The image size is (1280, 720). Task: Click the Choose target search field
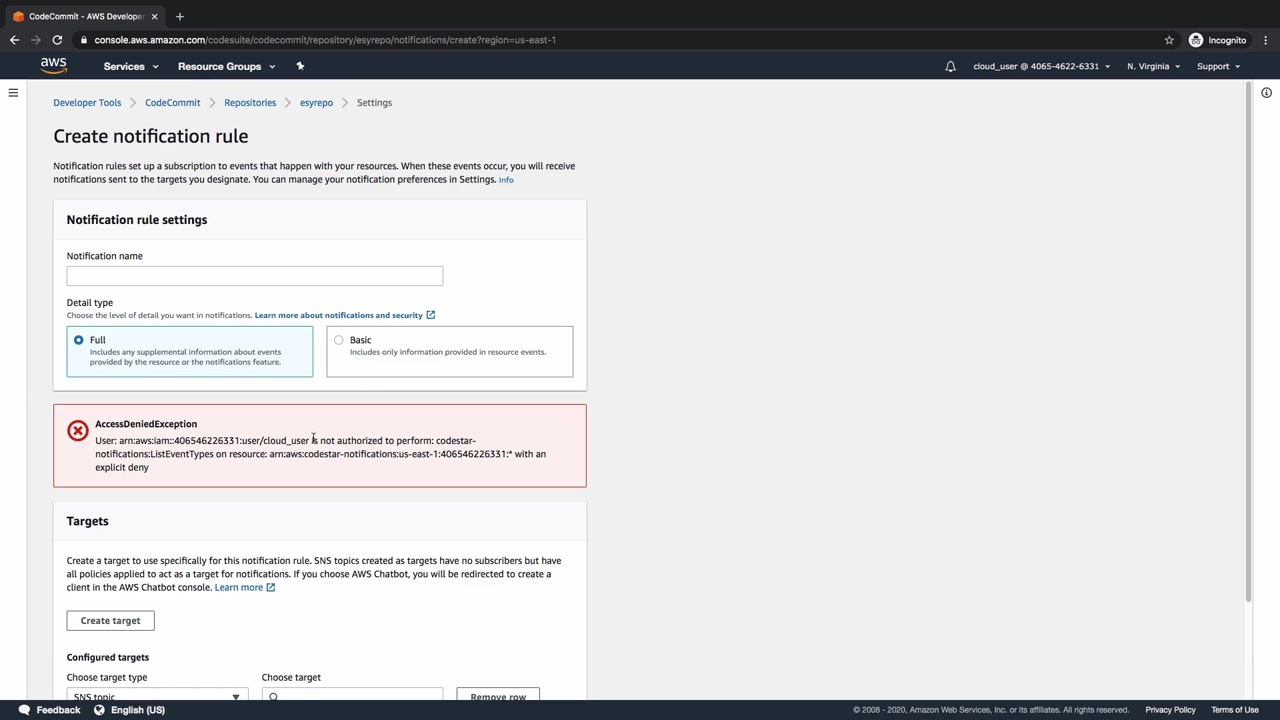352,695
